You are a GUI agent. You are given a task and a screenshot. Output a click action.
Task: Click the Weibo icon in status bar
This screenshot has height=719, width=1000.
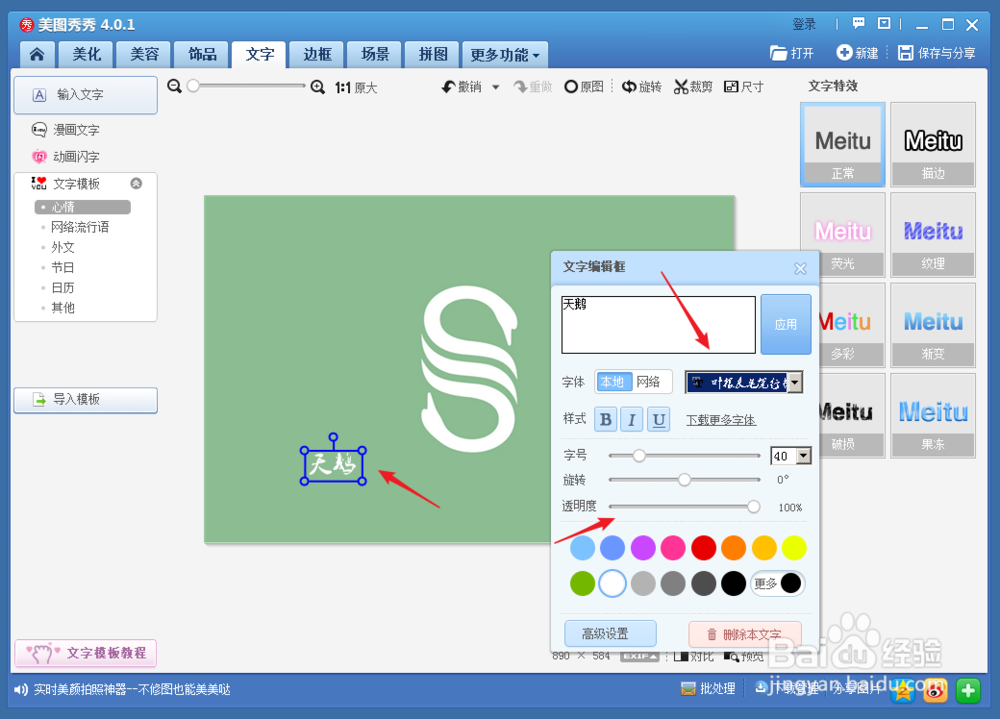[x=936, y=690]
